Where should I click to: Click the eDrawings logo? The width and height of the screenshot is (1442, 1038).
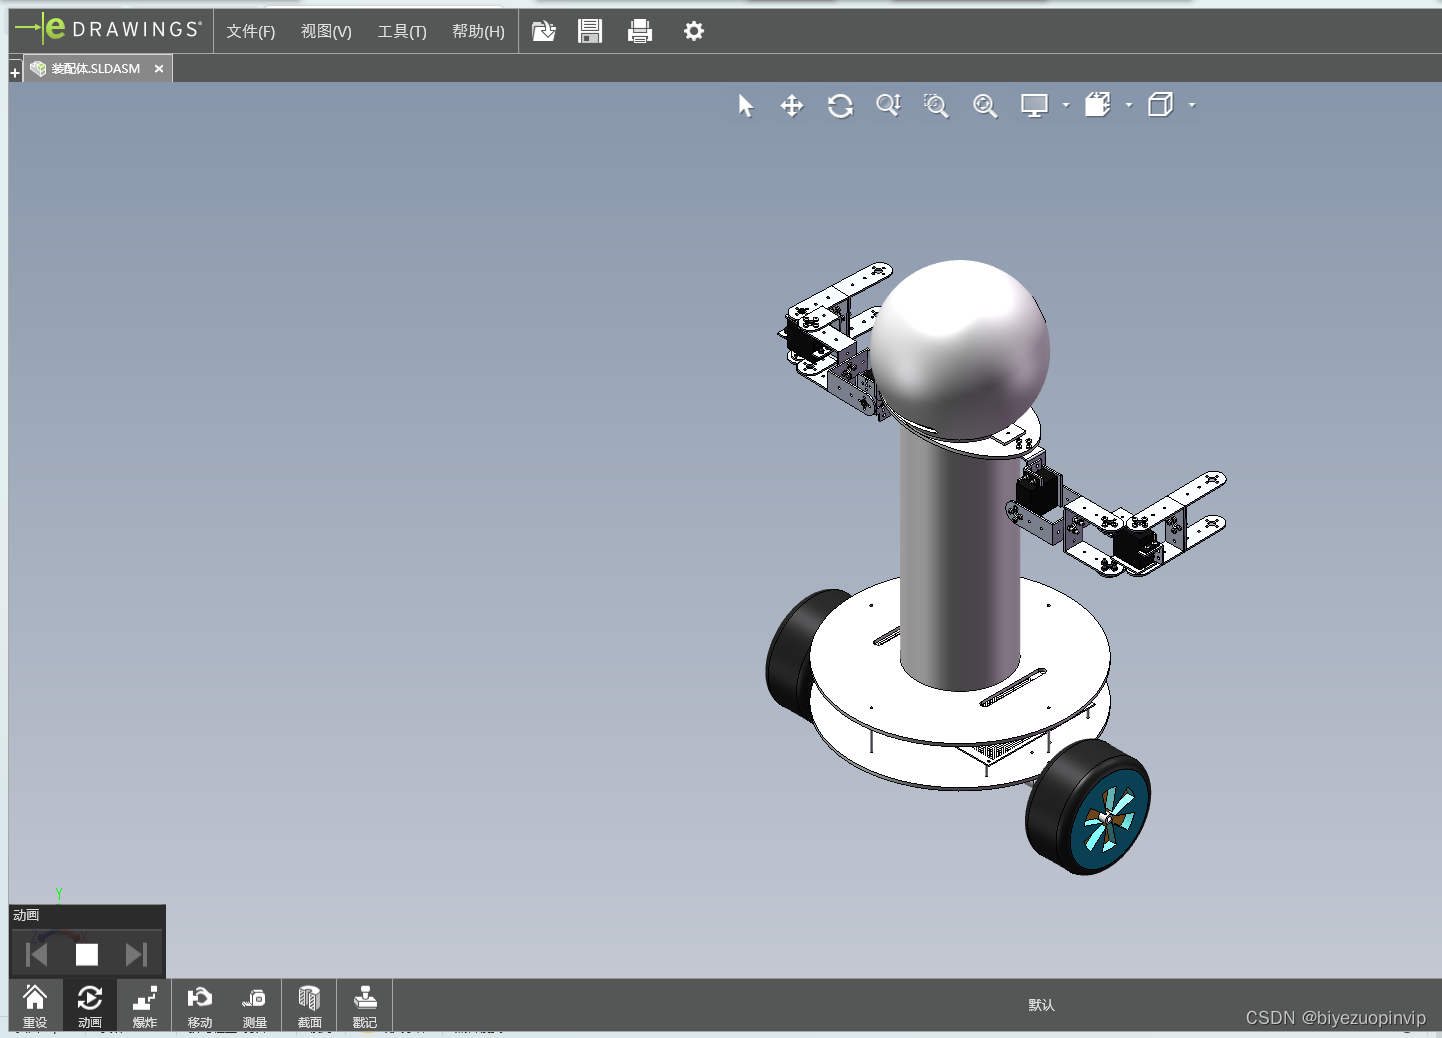coord(109,29)
